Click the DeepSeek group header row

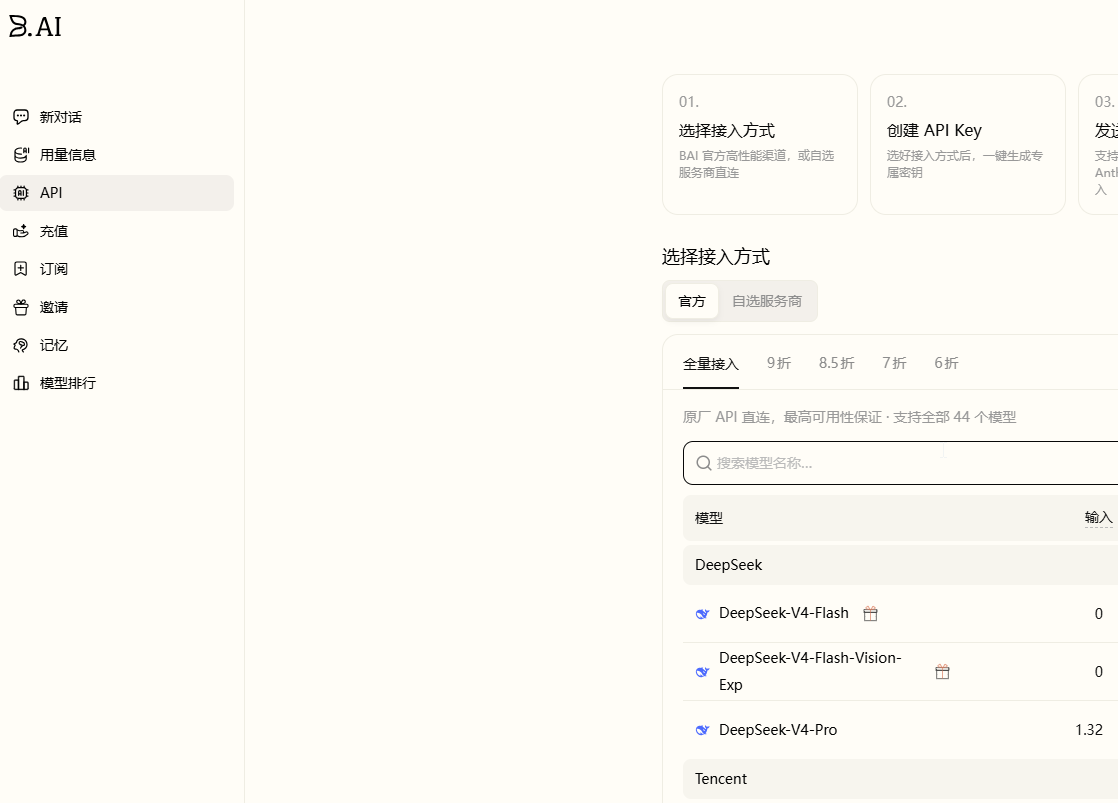[x=901, y=565]
